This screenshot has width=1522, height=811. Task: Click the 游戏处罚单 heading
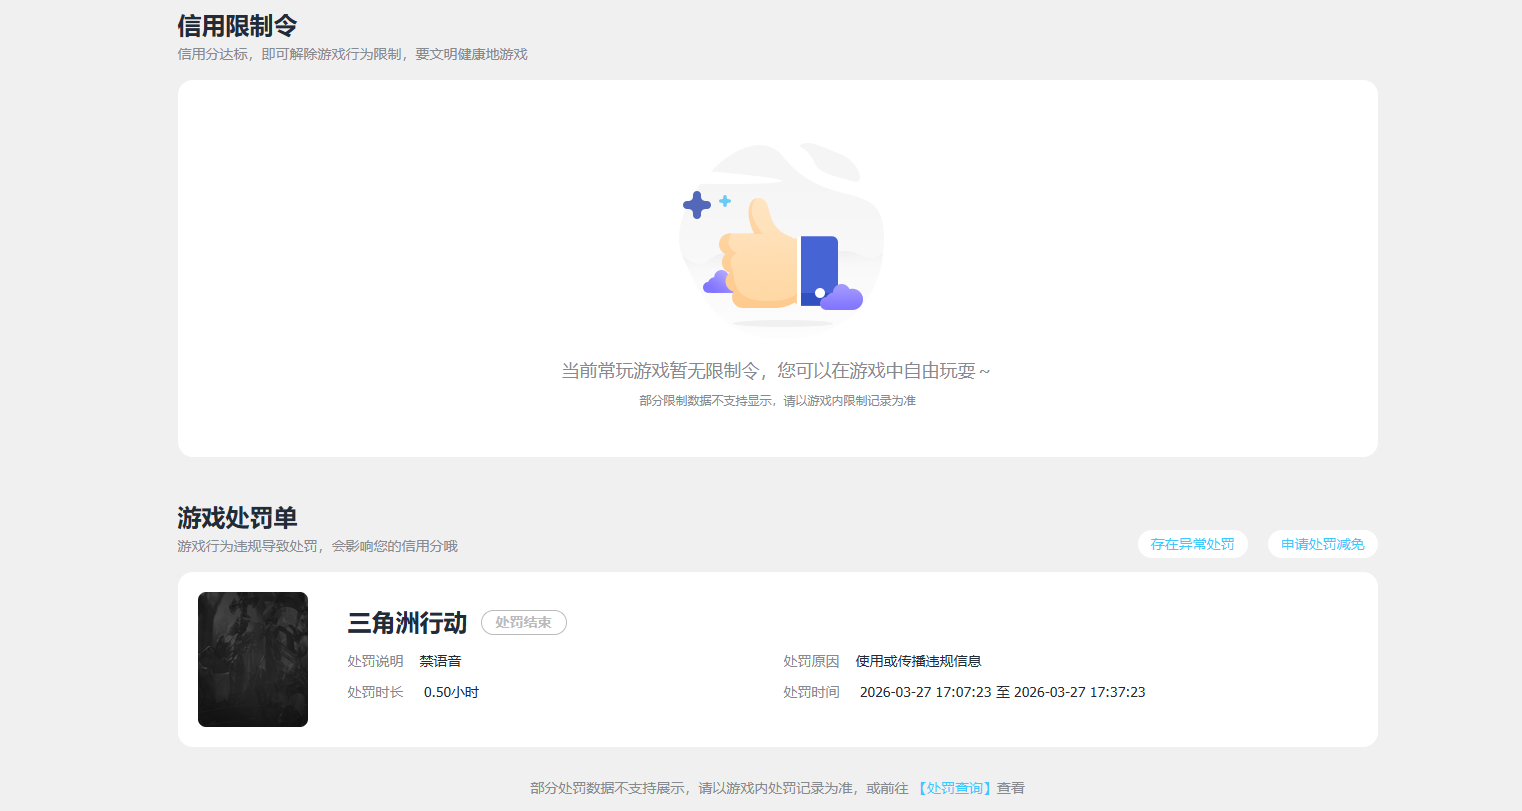pyautogui.click(x=237, y=517)
